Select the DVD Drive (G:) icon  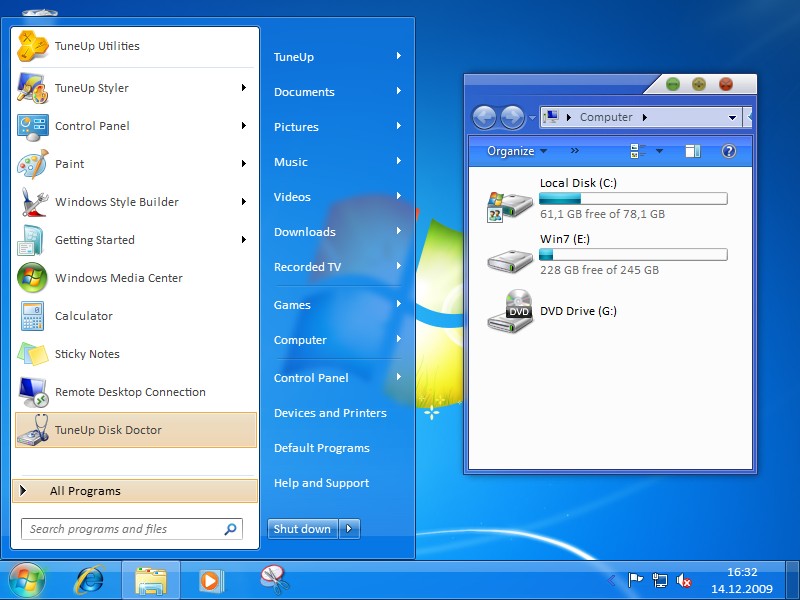(x=510, y=311)
